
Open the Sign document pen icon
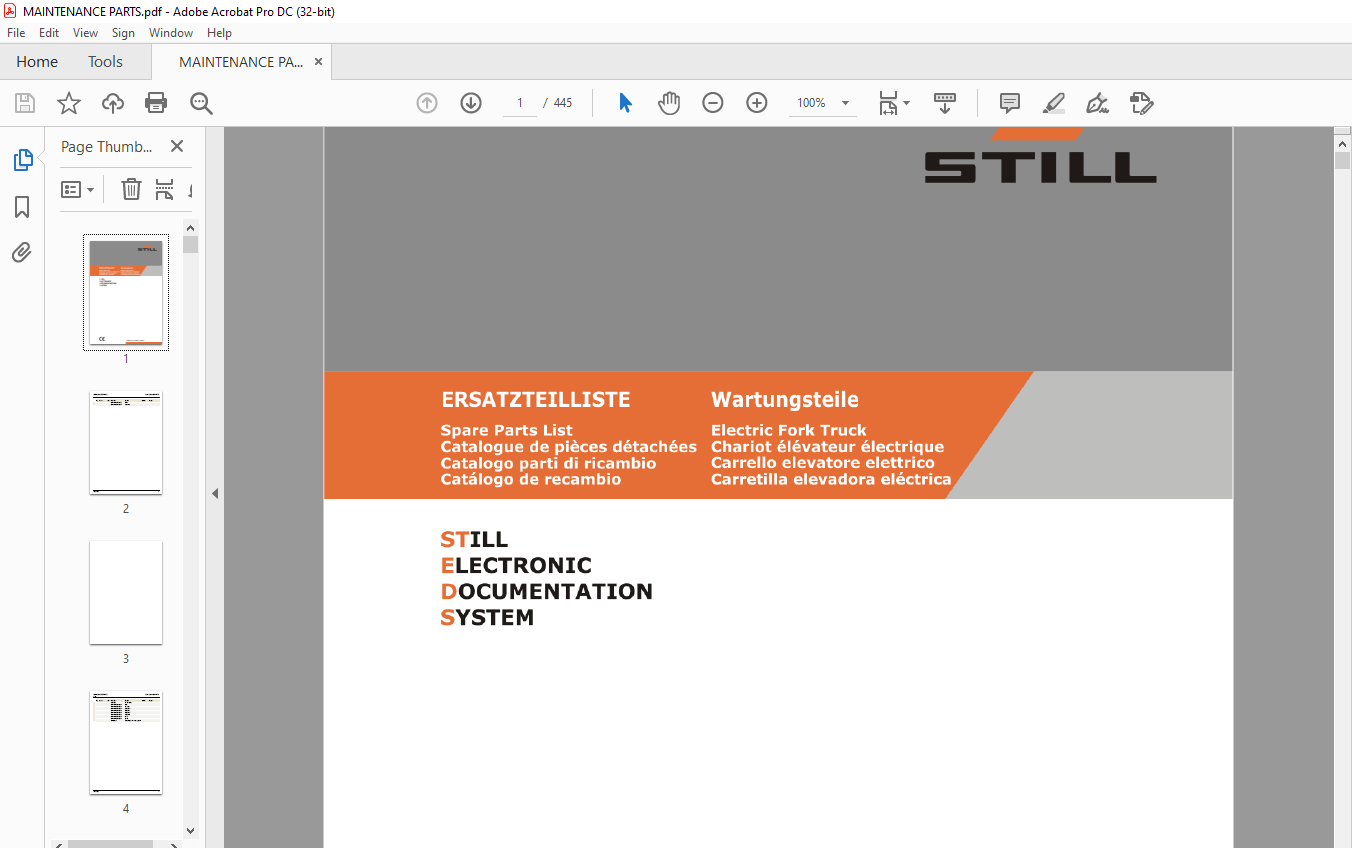coord(1097,103)
